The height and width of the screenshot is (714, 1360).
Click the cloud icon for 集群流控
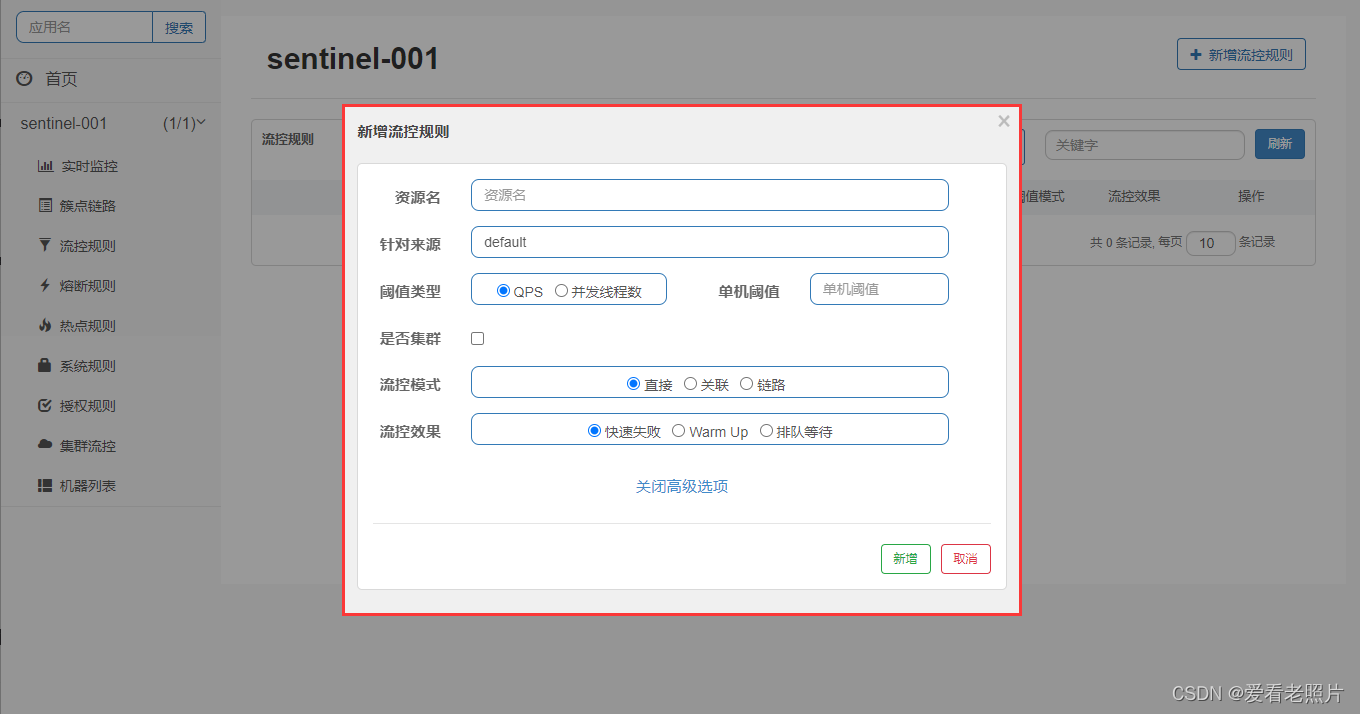click(45, 444)
